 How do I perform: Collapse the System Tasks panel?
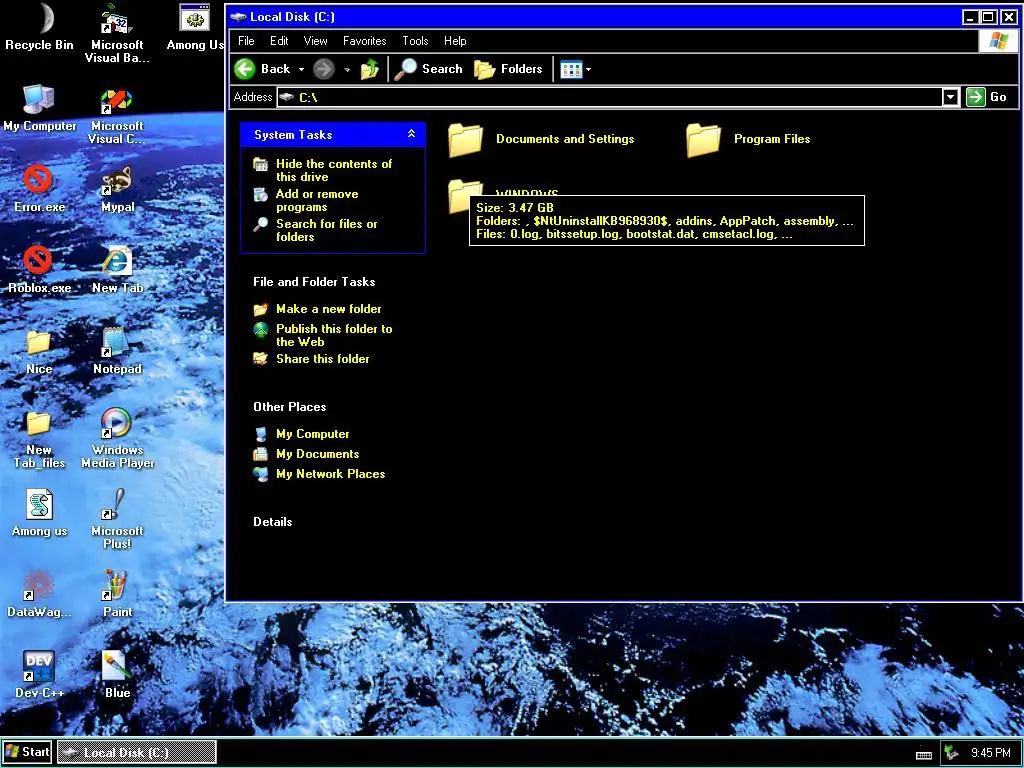click(x=411, y=134)
